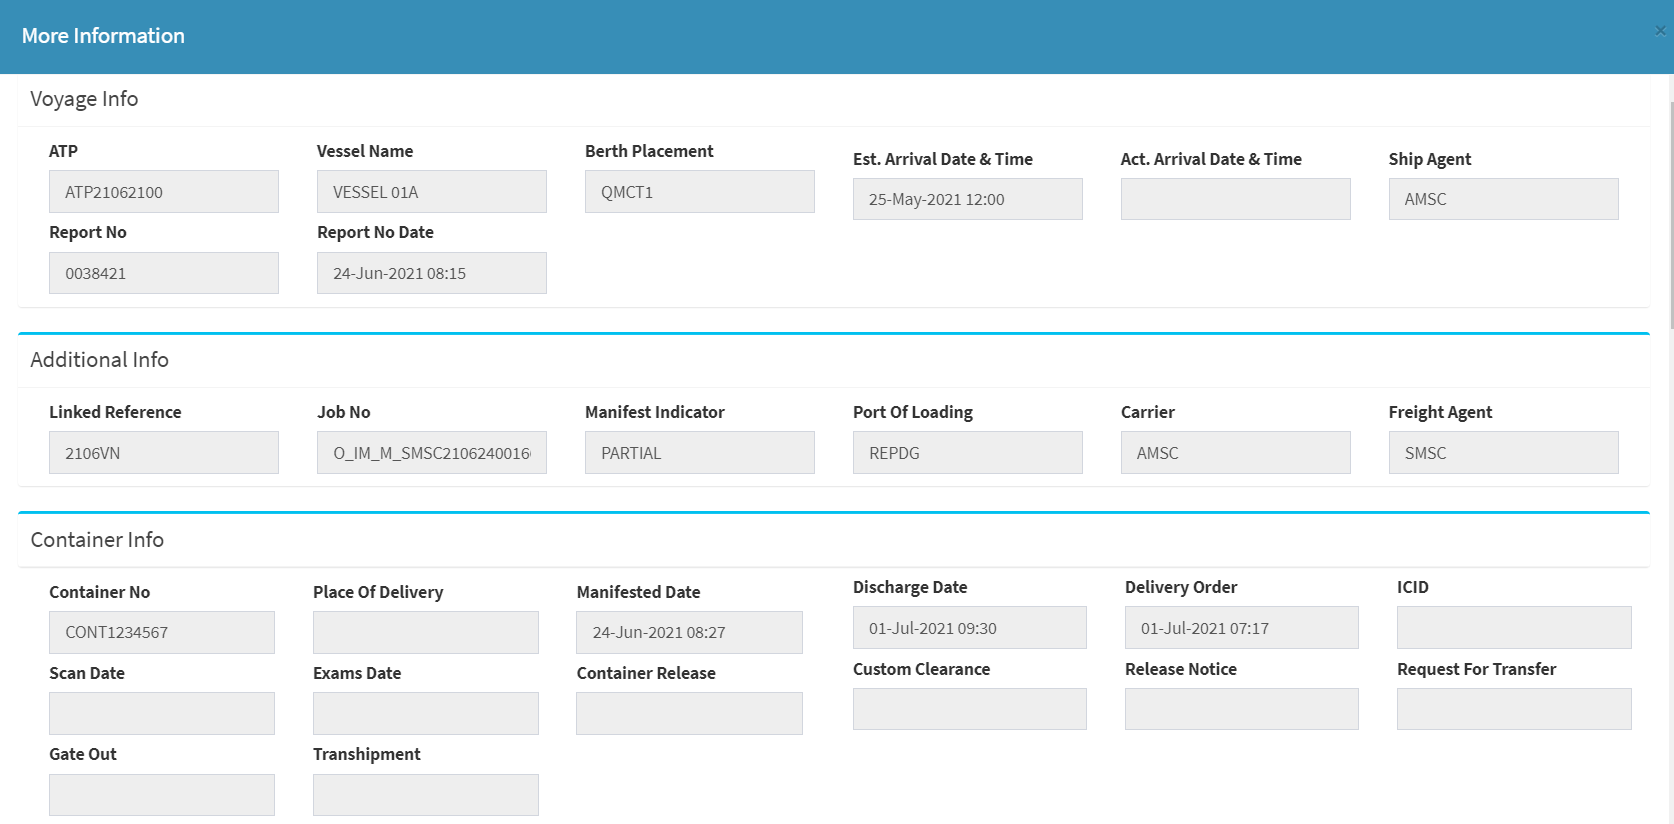Focus the Port Of Loading field REPDG
This screenshot has width=1674, height=824.
[x=968, y=452]
